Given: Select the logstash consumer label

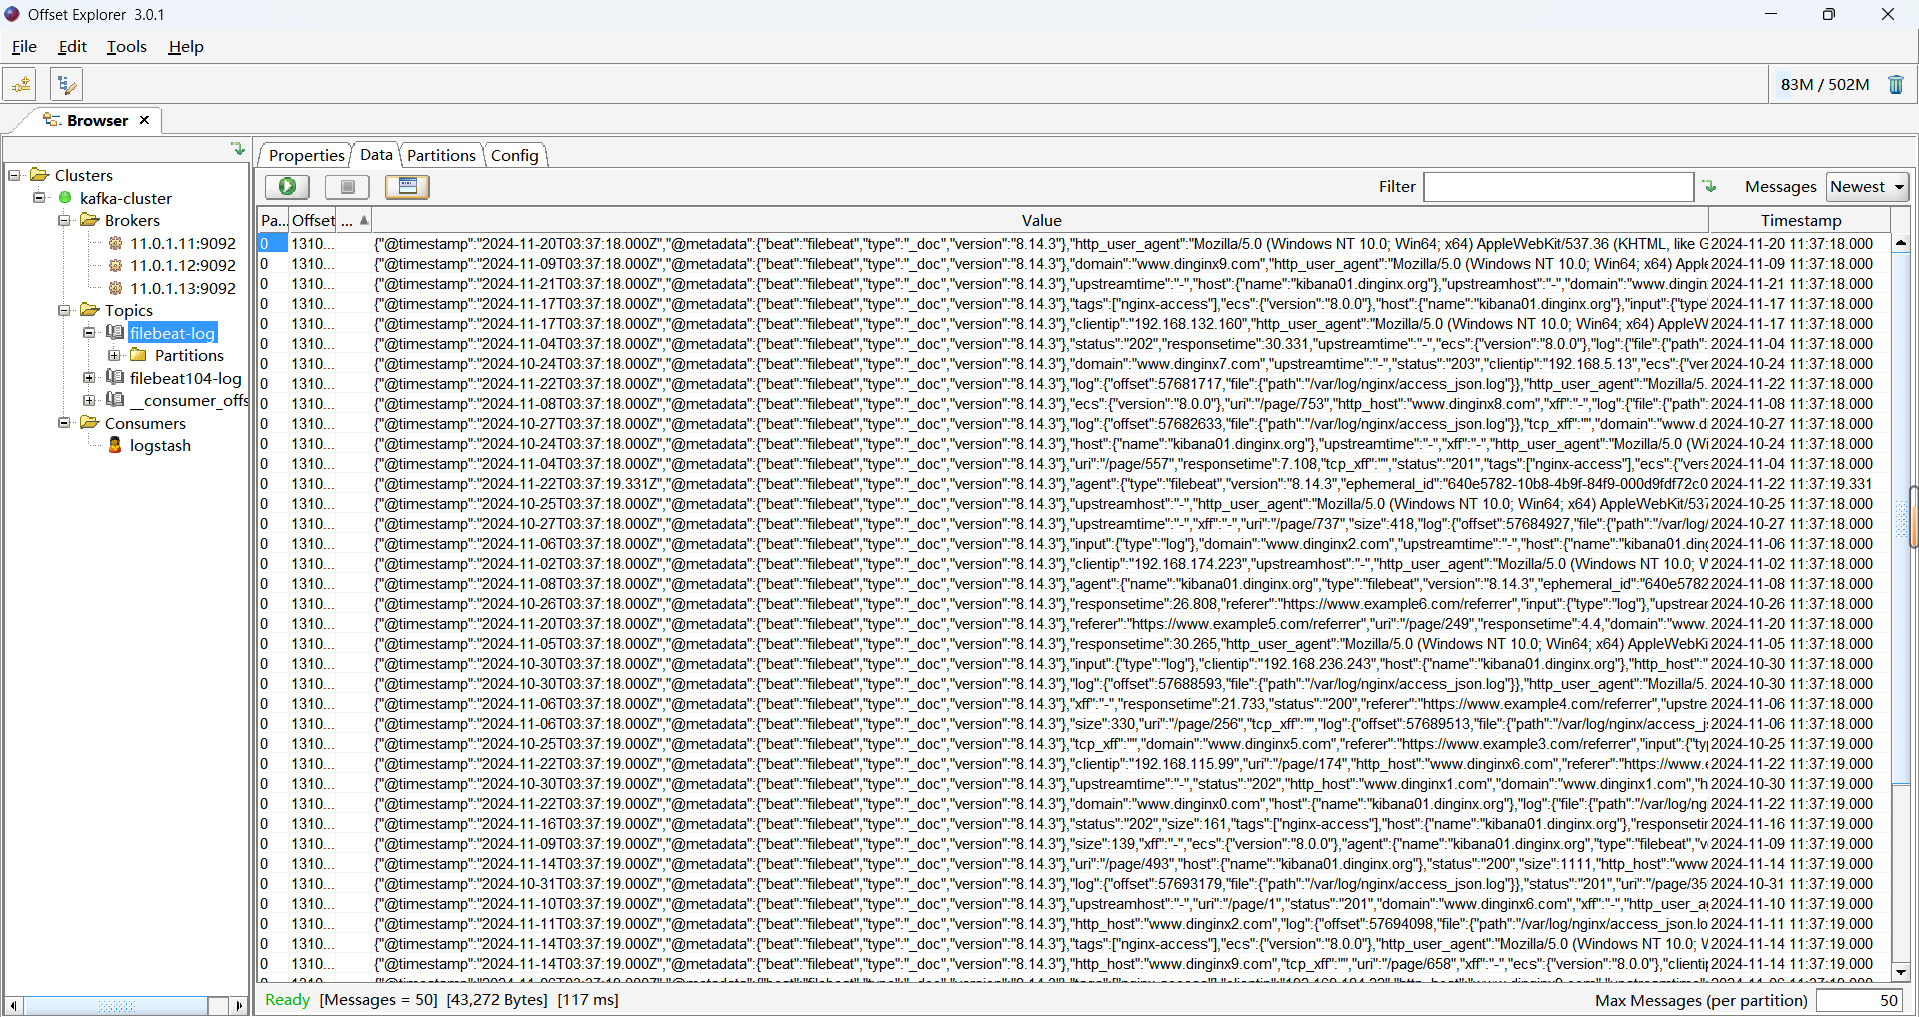Looking at the screenshot, I should point(160,445).
